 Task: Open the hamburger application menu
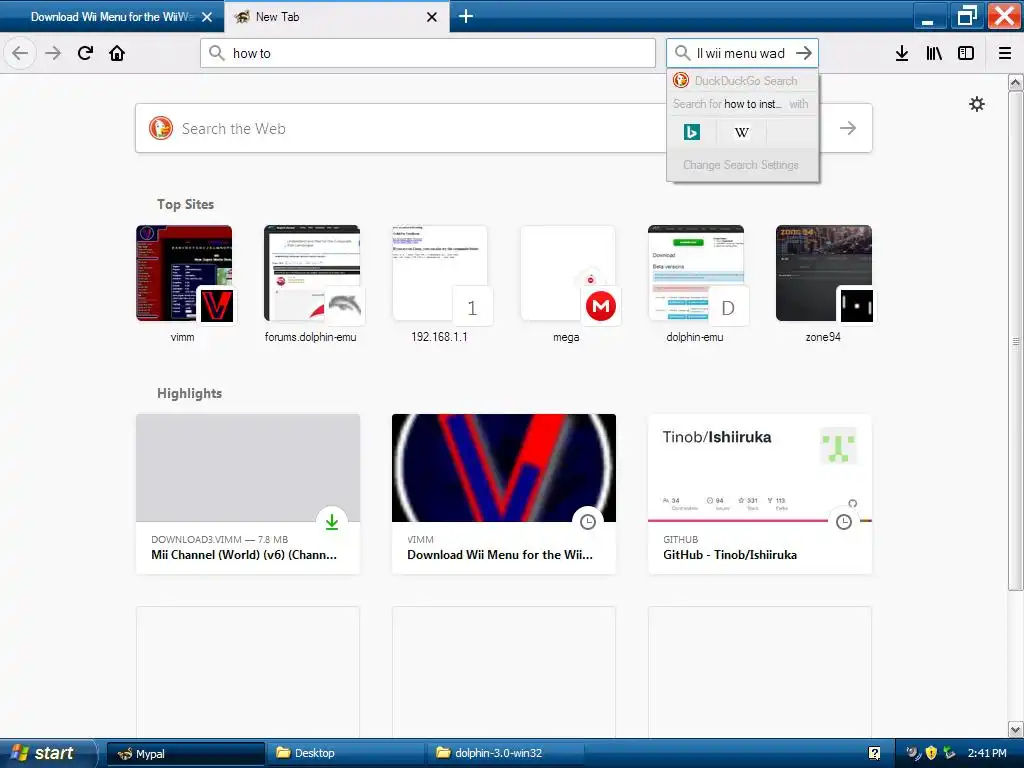[1005, 53]
